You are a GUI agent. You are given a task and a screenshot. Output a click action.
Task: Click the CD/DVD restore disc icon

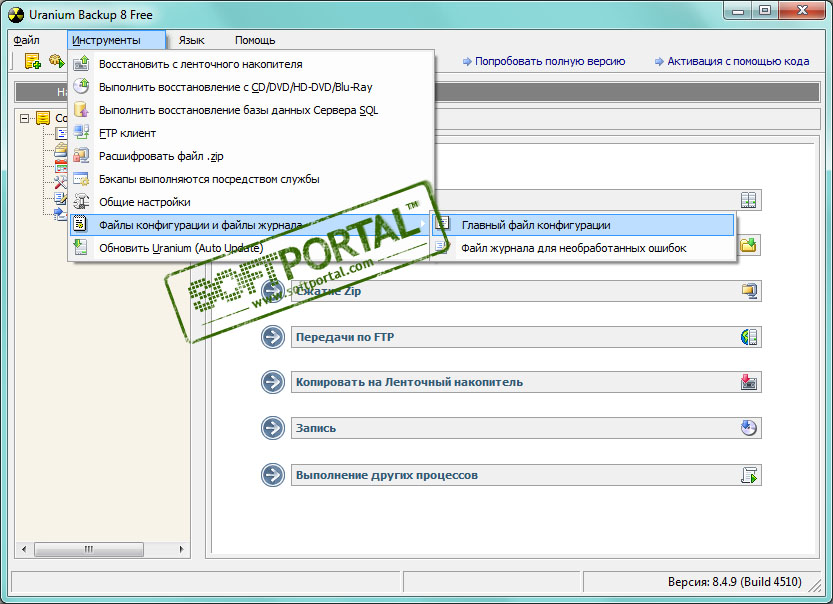[81, 87]
